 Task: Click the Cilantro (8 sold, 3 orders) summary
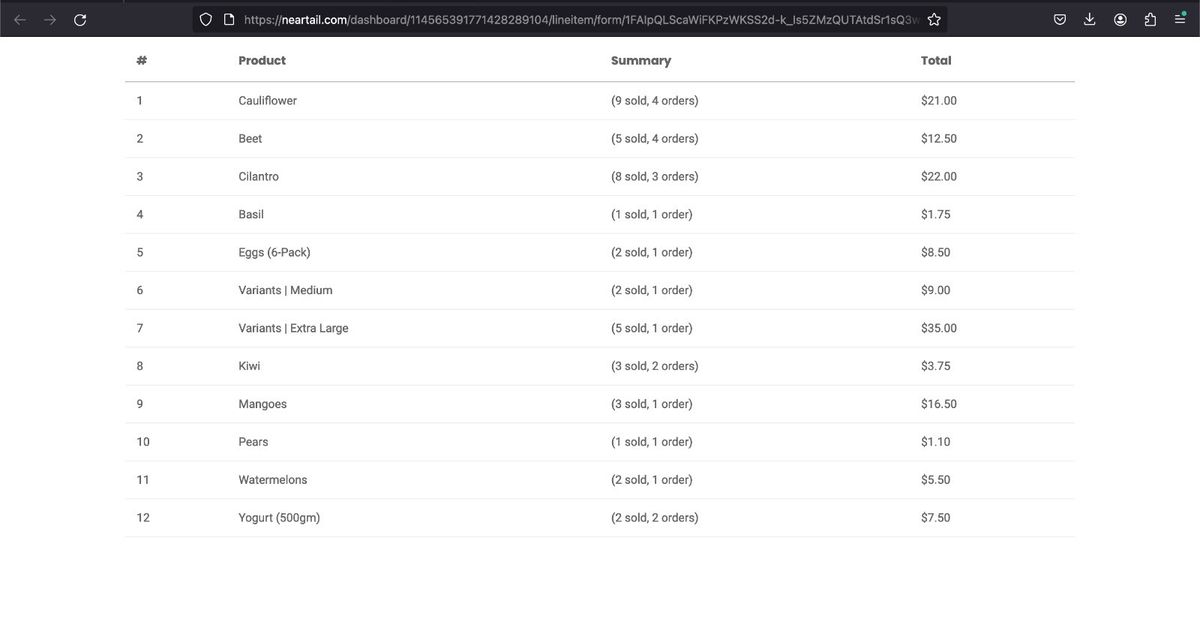click(654, 177)
